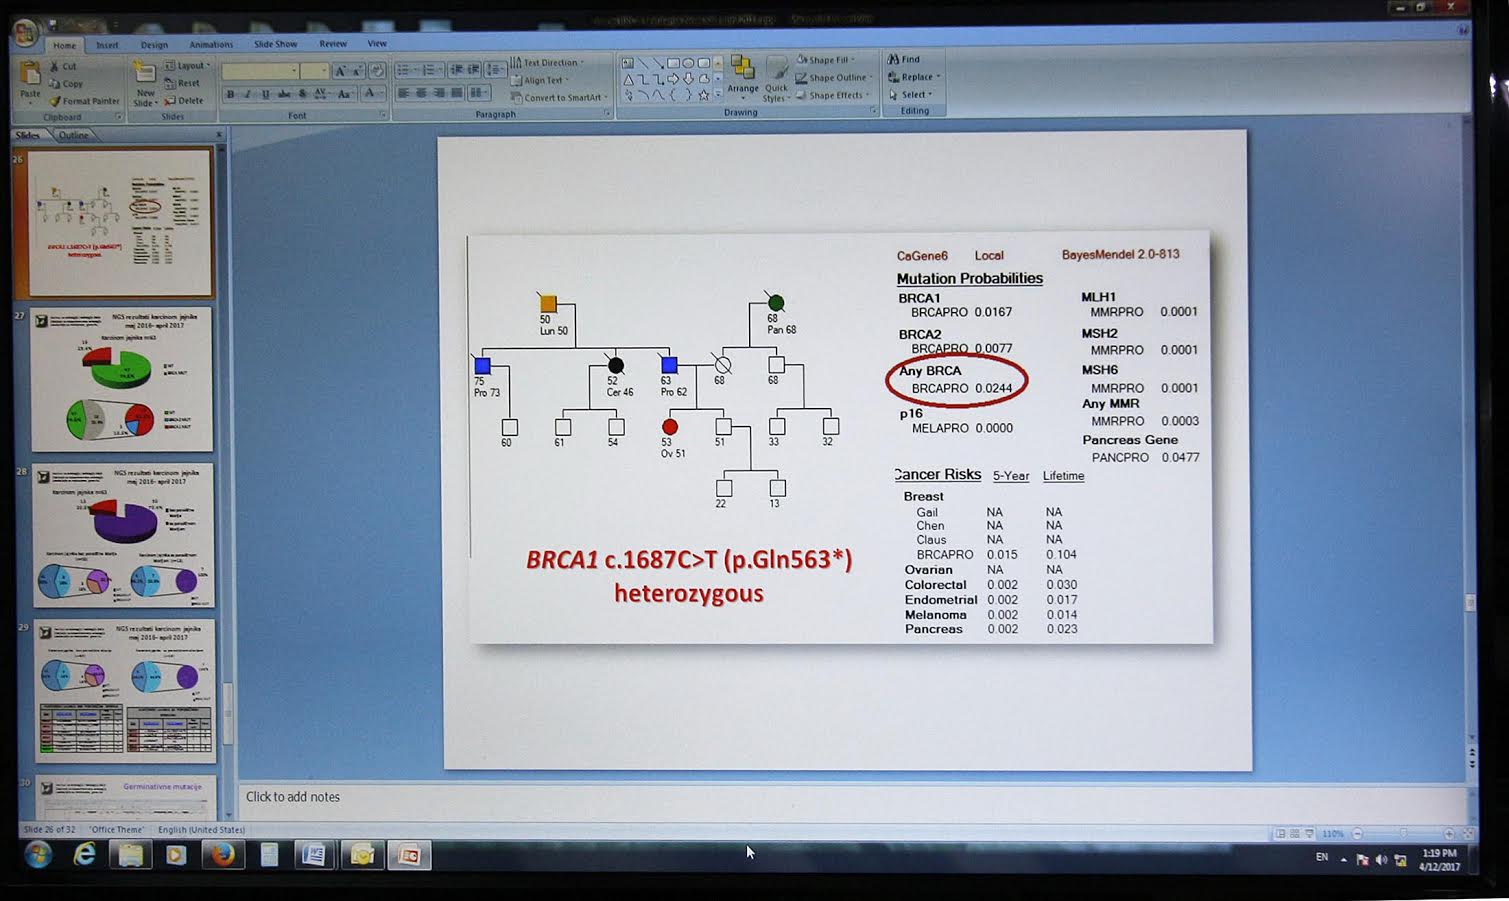Image resolution: width=1509 pixels, height=901 pixels.
Task: Open the Text Direction dropdown
Action: [x=547, y=63]
